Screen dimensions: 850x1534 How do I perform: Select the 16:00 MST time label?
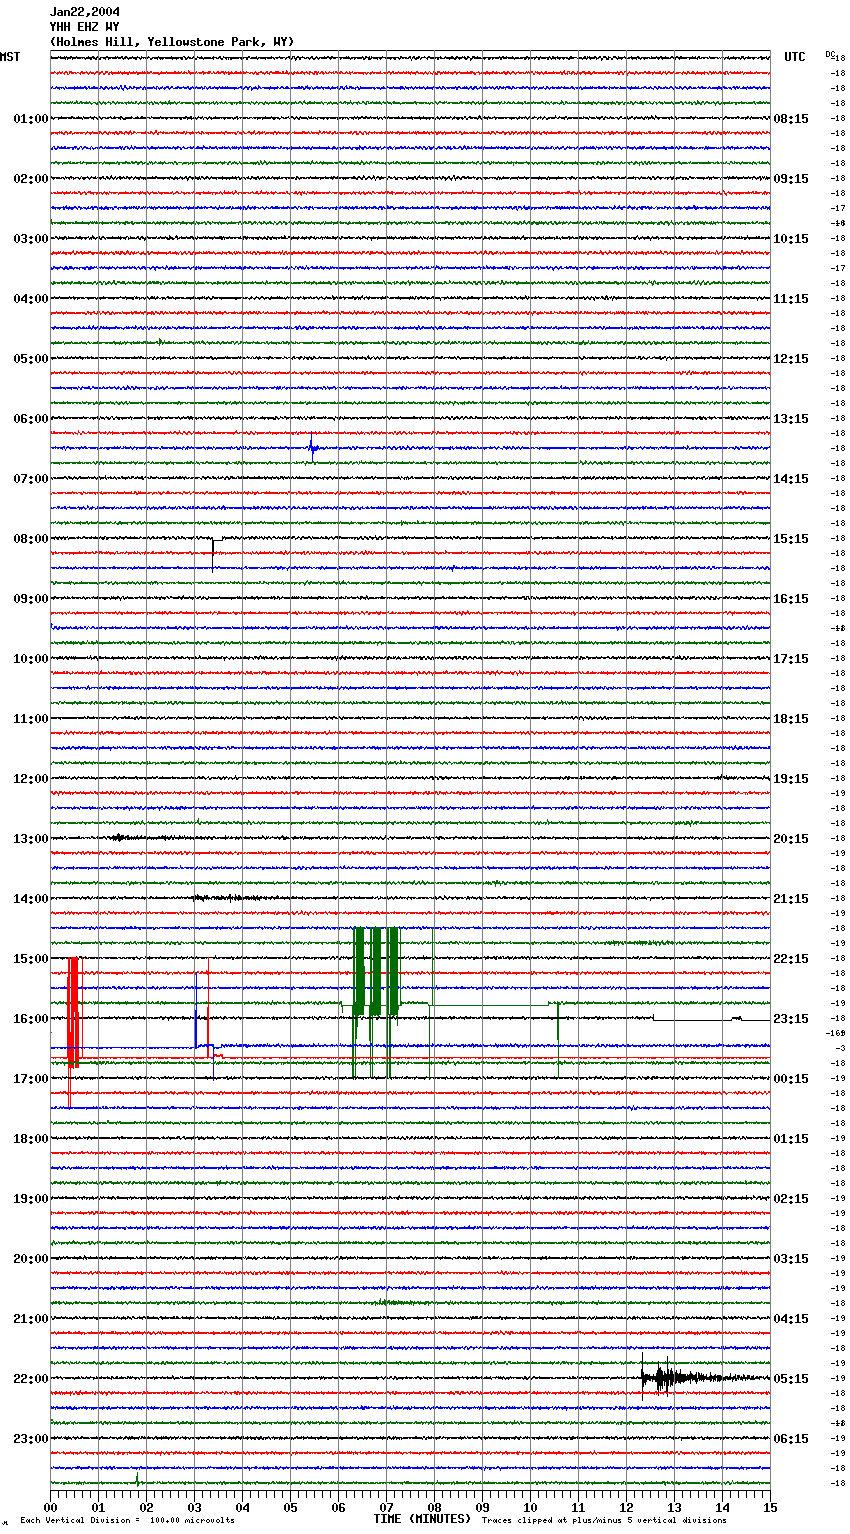31,1019
